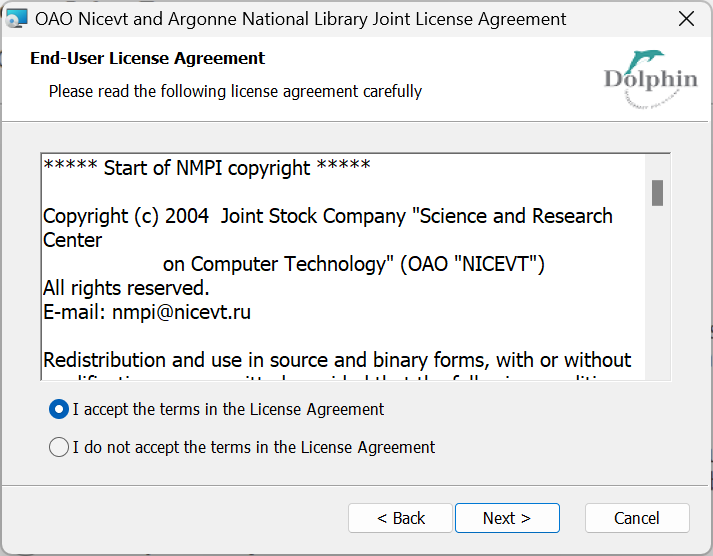Click the 'Redistribution and use in source' line
This screenshot has height=556, width=713.
click(337, 360)
